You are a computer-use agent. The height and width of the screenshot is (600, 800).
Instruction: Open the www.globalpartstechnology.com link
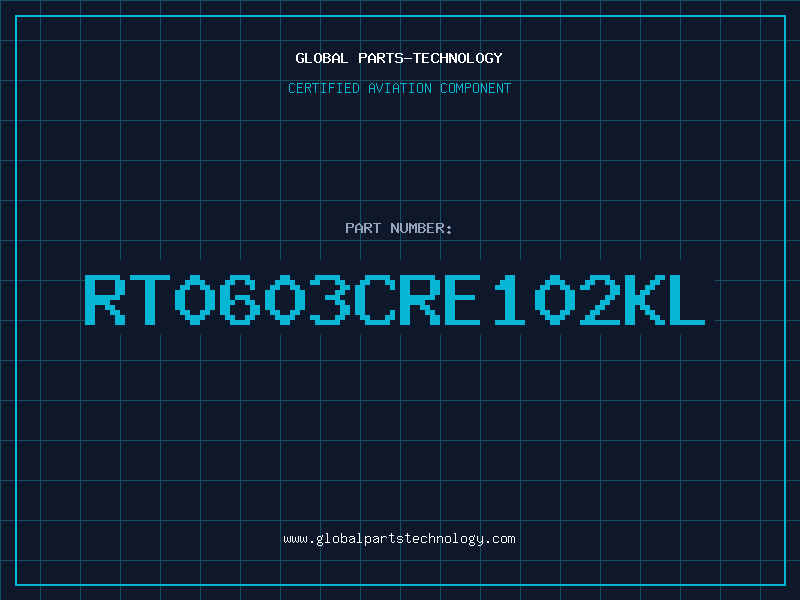click(x=399, y=539)
